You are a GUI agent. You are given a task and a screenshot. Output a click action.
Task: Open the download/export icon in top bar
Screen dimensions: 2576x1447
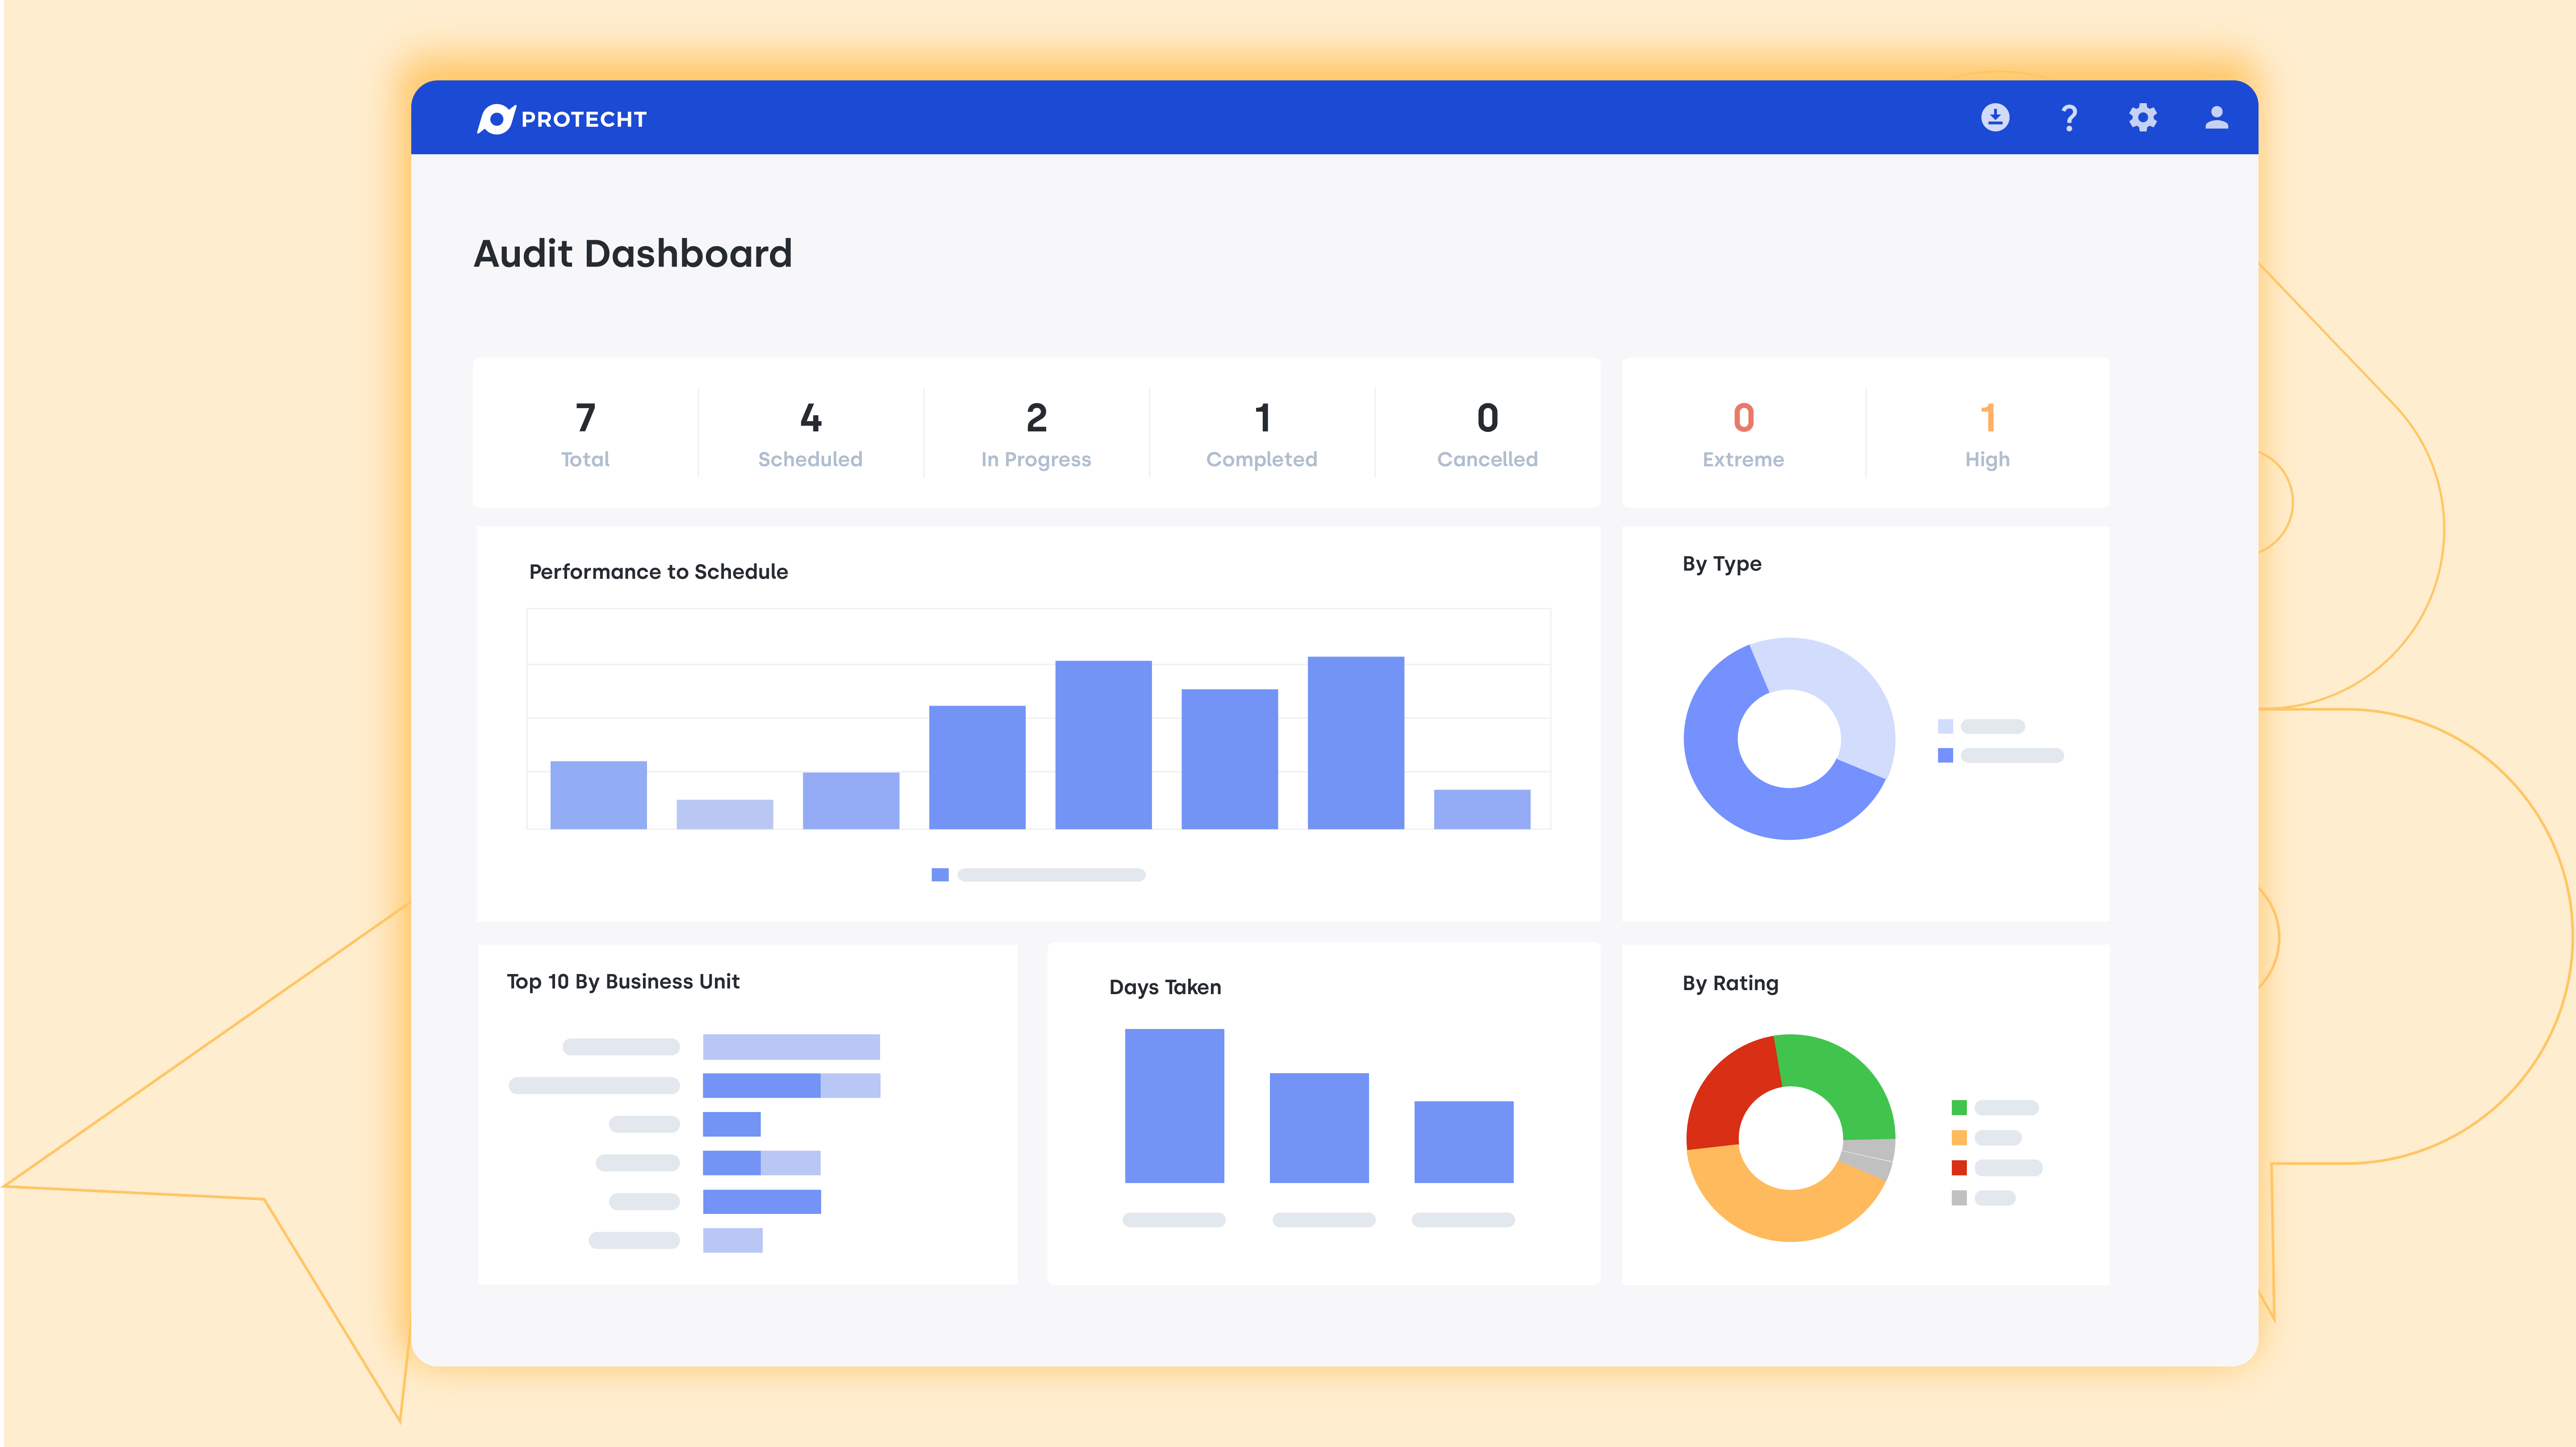[1995, 118]
